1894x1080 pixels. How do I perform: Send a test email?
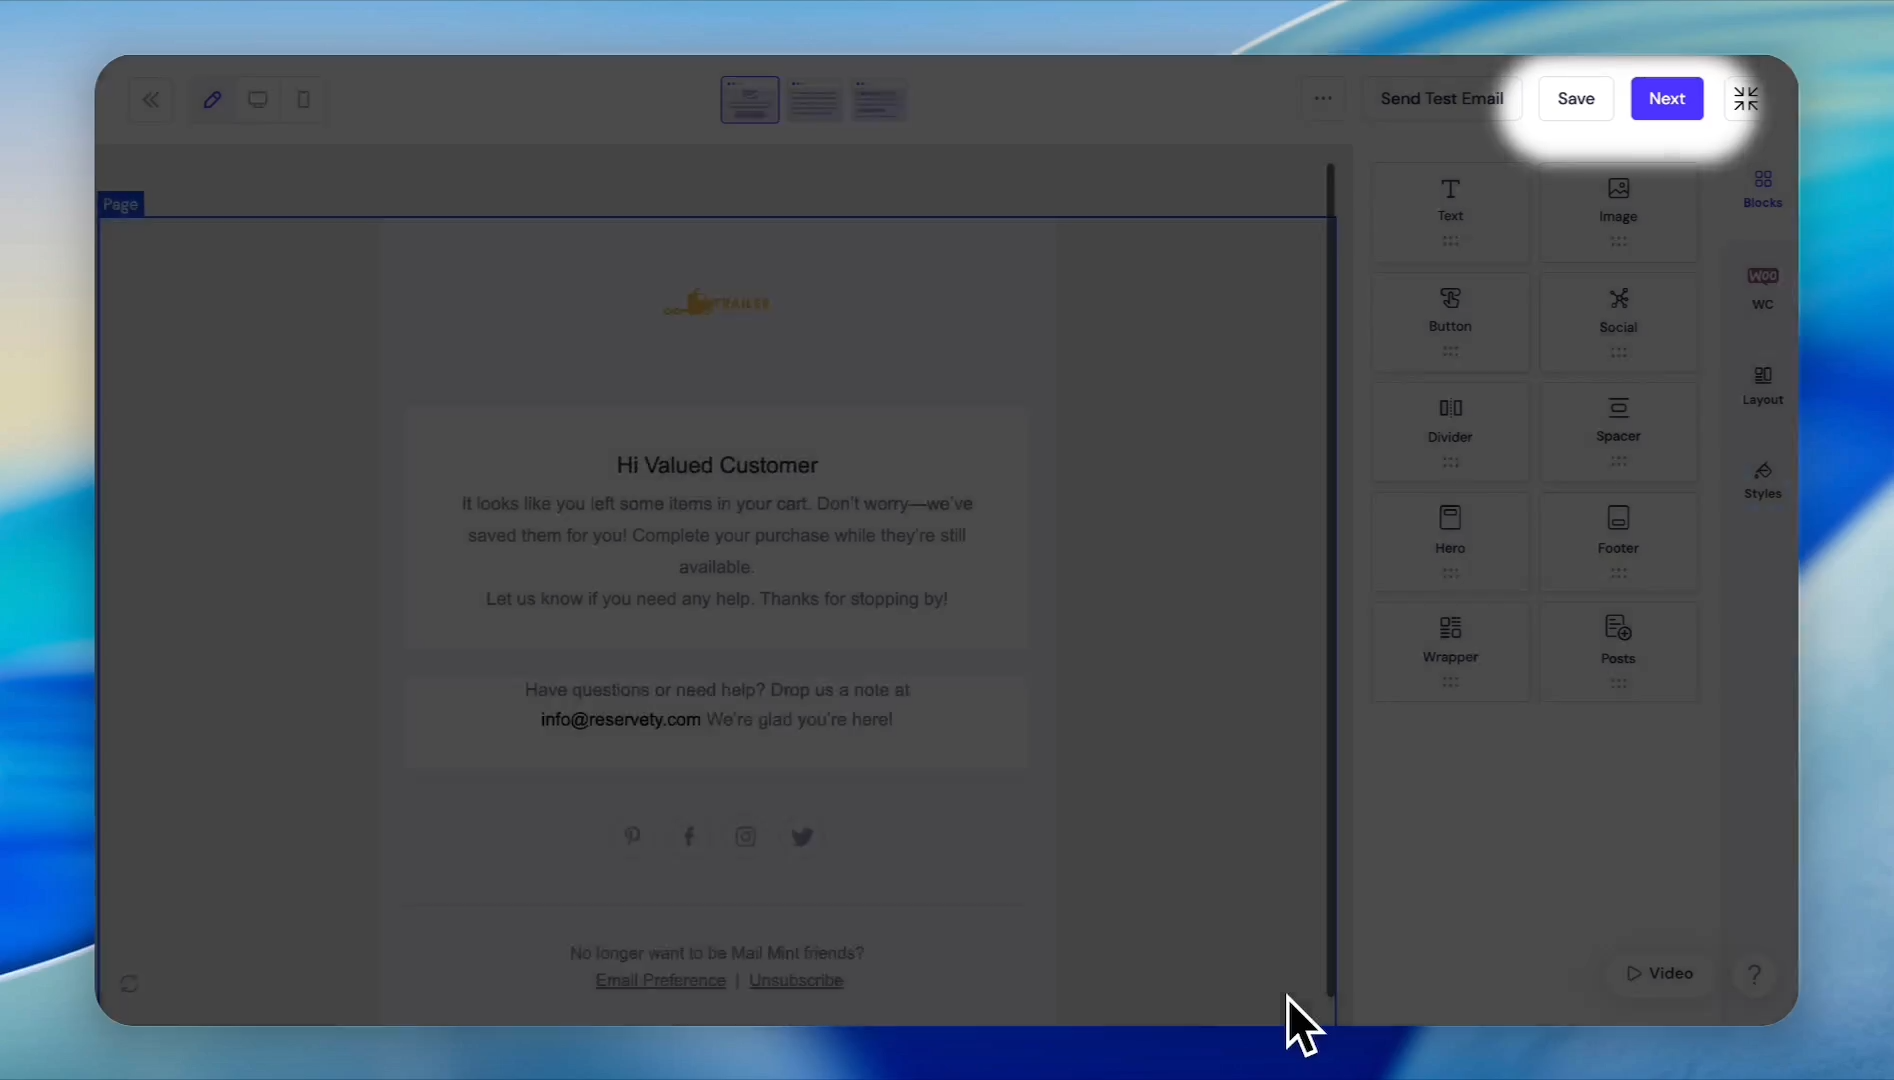tap(1441, 98)
